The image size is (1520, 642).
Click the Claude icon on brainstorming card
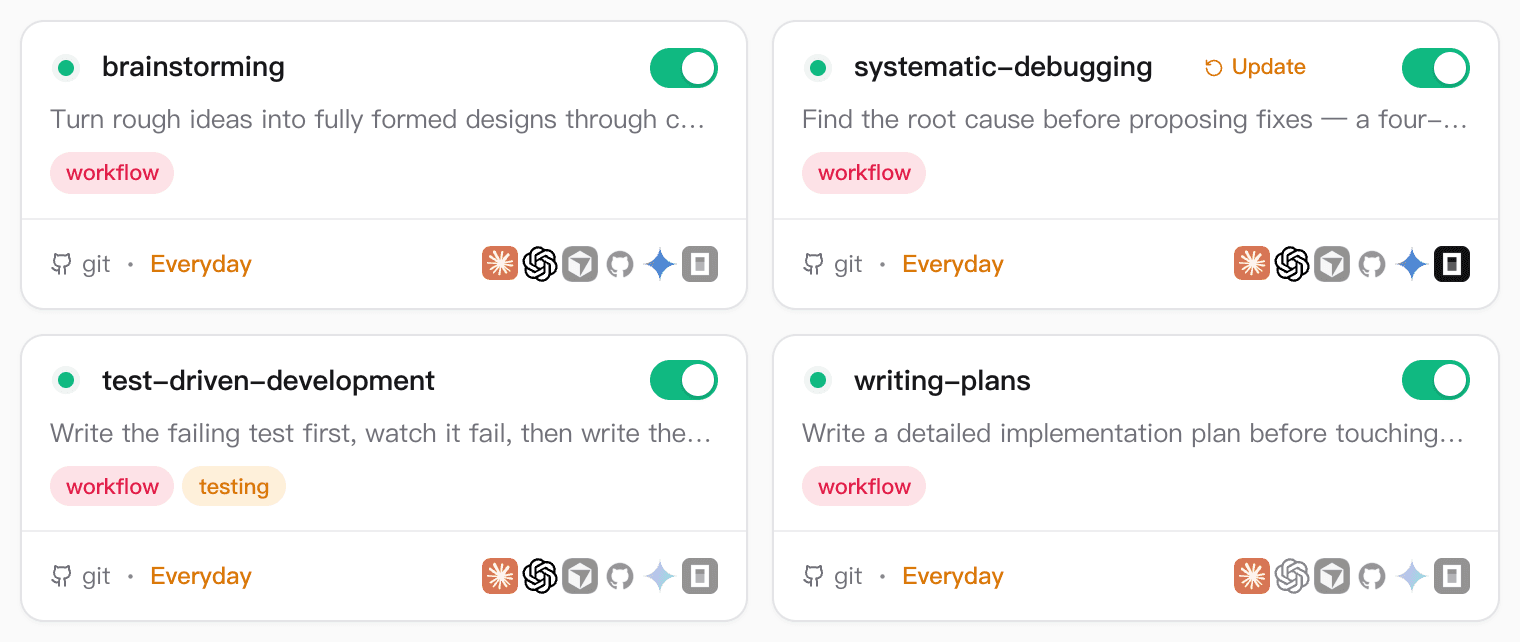[x=499, y=264]
